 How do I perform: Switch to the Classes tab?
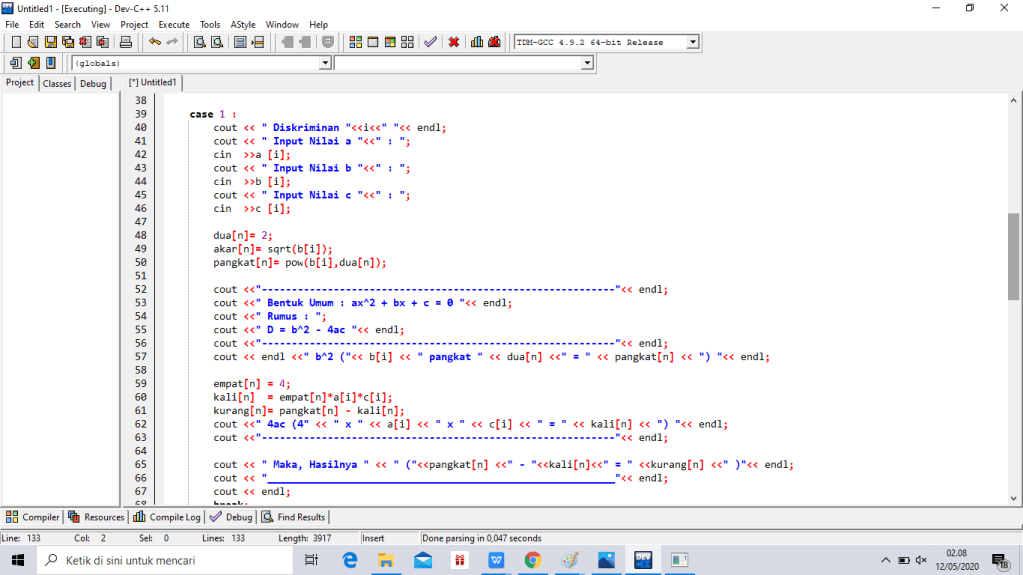57,84
